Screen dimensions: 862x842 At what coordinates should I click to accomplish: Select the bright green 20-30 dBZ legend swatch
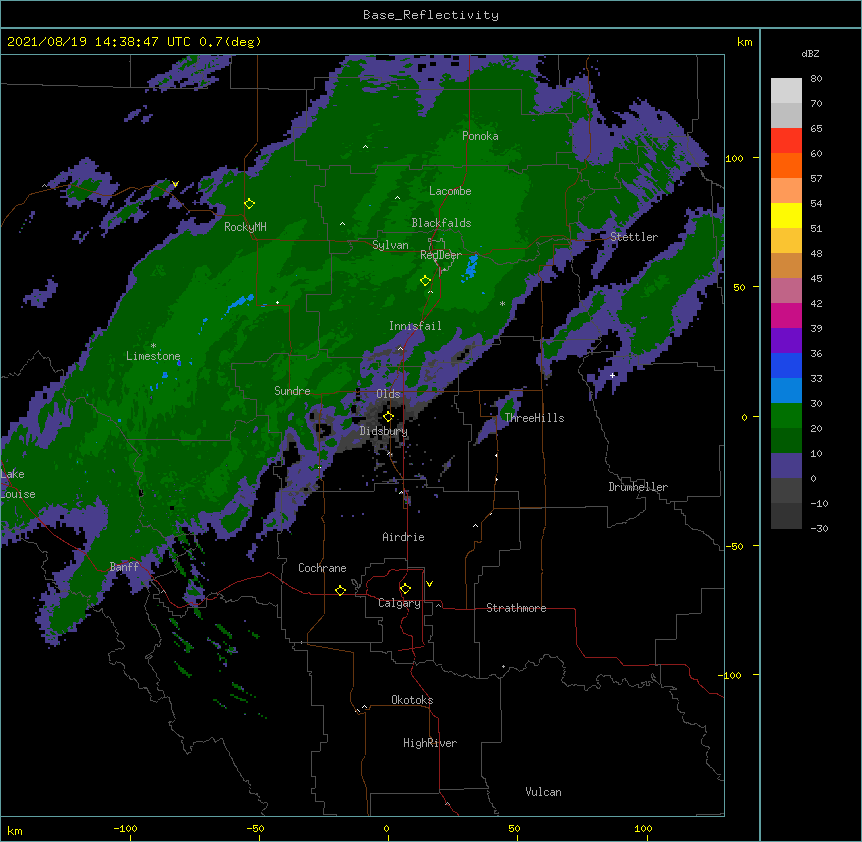pyautogui.click(x=786, y=416)
